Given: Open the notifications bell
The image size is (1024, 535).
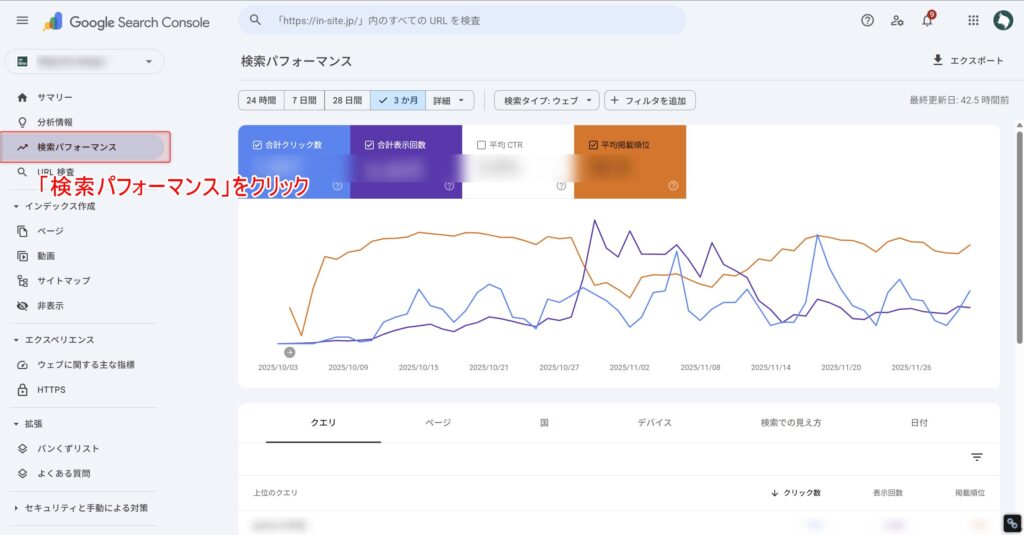Looking at the screenshot, I should [927, 20].
